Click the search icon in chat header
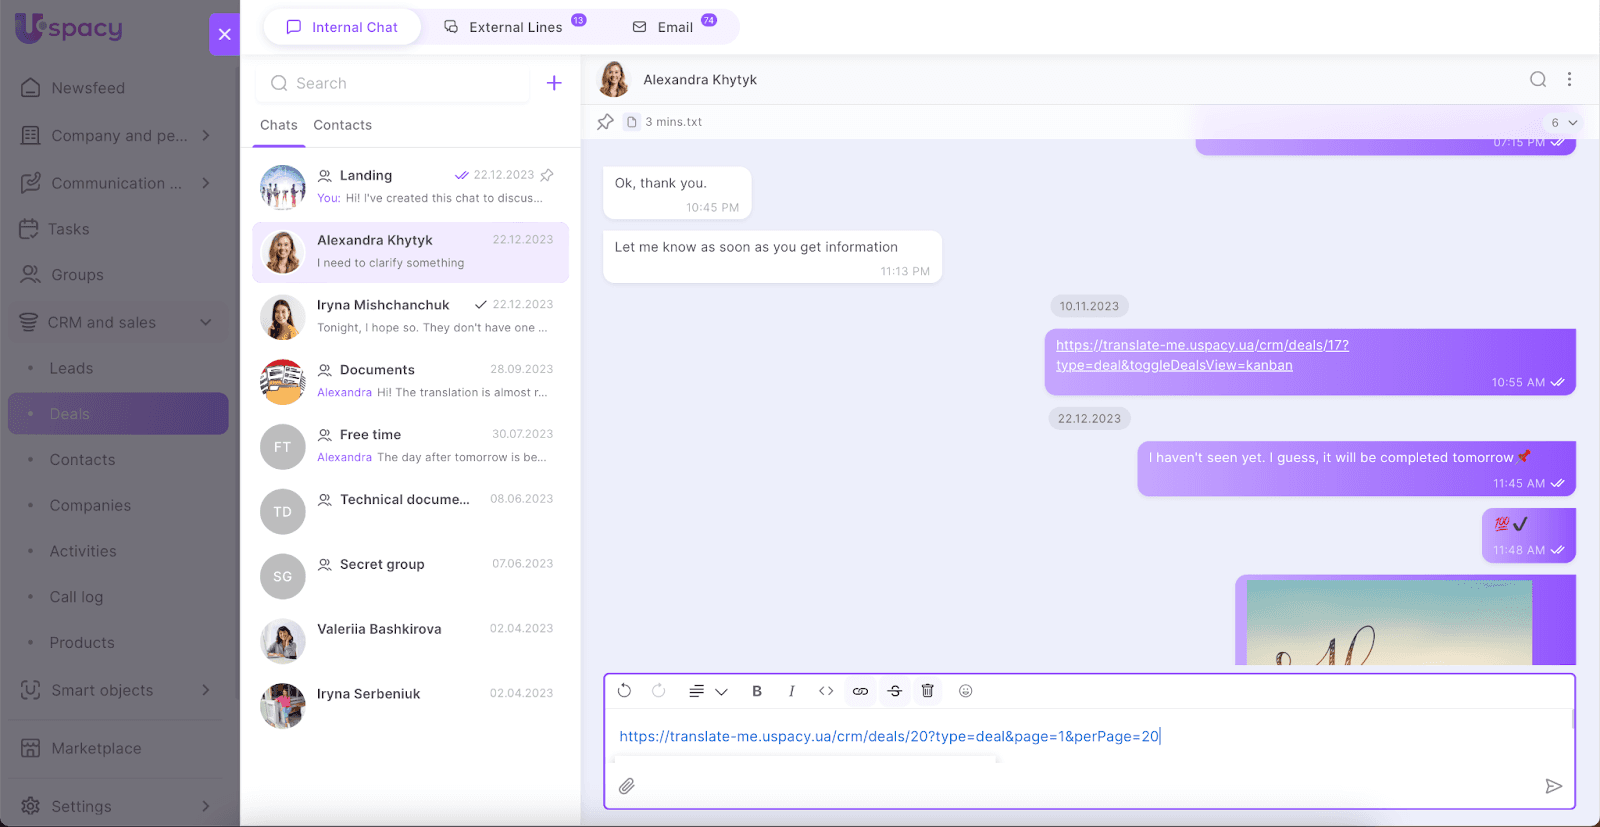This screenshot has height=827, width=1600. click(1538, 80)
